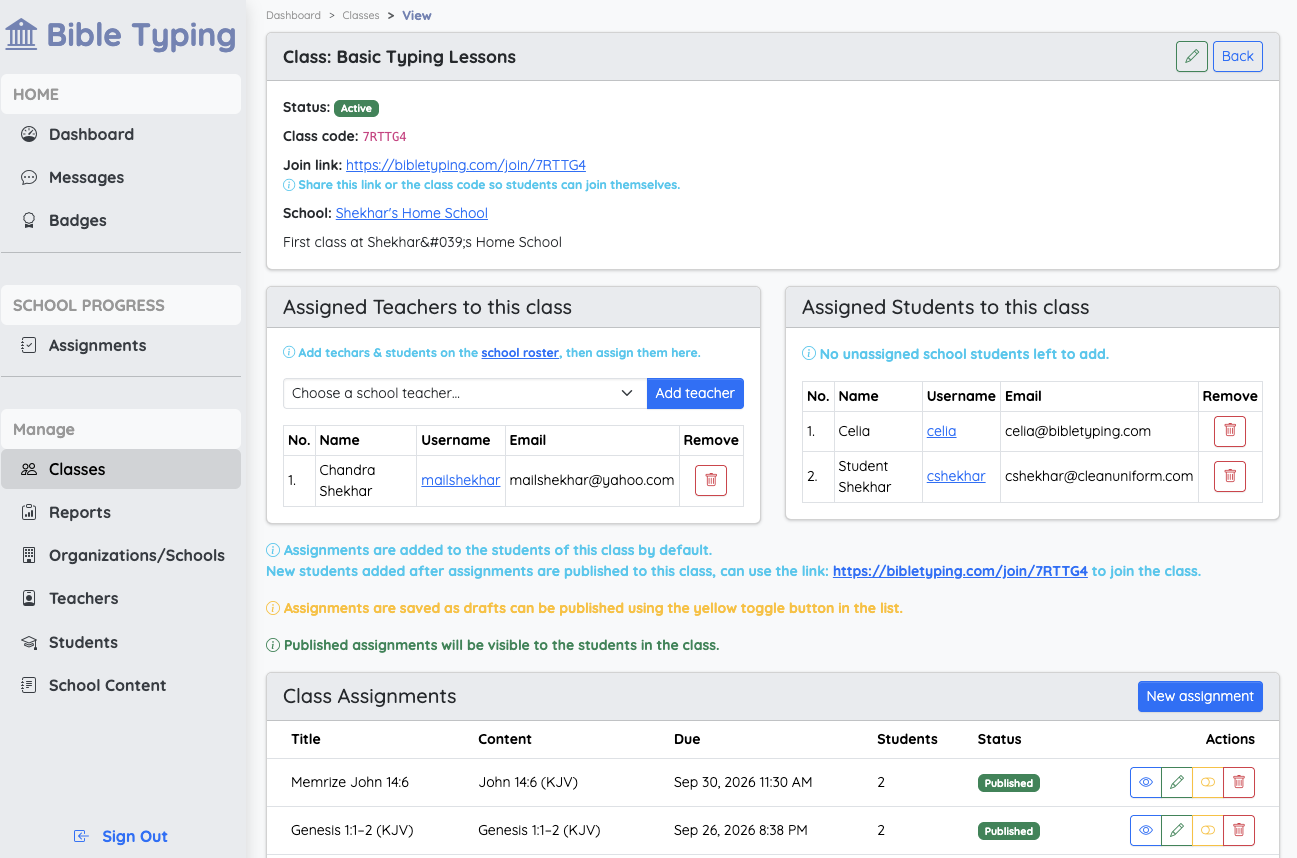
Task: Toggle publish state for Genesis 1:1–2 (KJV)
Action: coord(1208,830)
